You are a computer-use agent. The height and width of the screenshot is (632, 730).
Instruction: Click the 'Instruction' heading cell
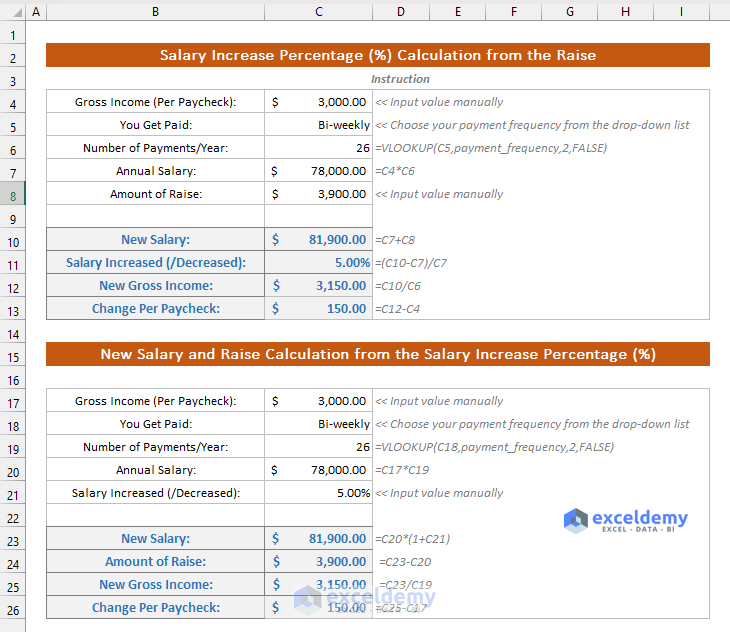pyautogui.click(x=400, y=79)
